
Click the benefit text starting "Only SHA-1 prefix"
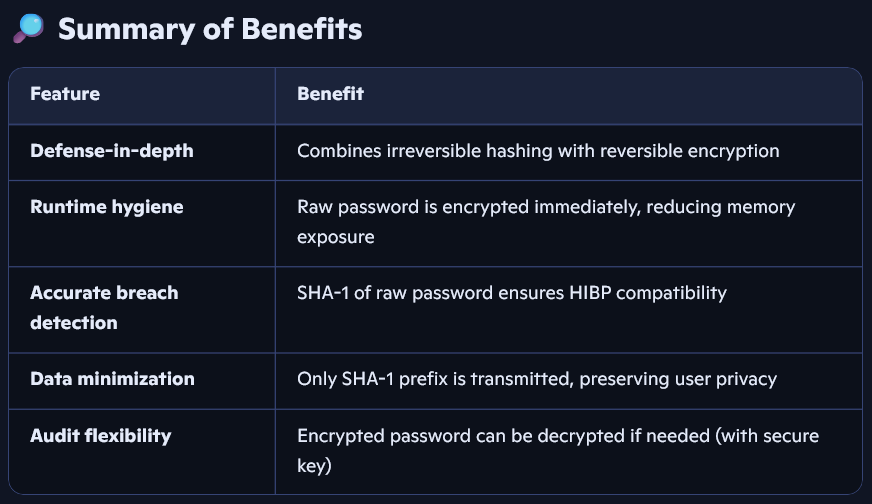click(537, 379)
